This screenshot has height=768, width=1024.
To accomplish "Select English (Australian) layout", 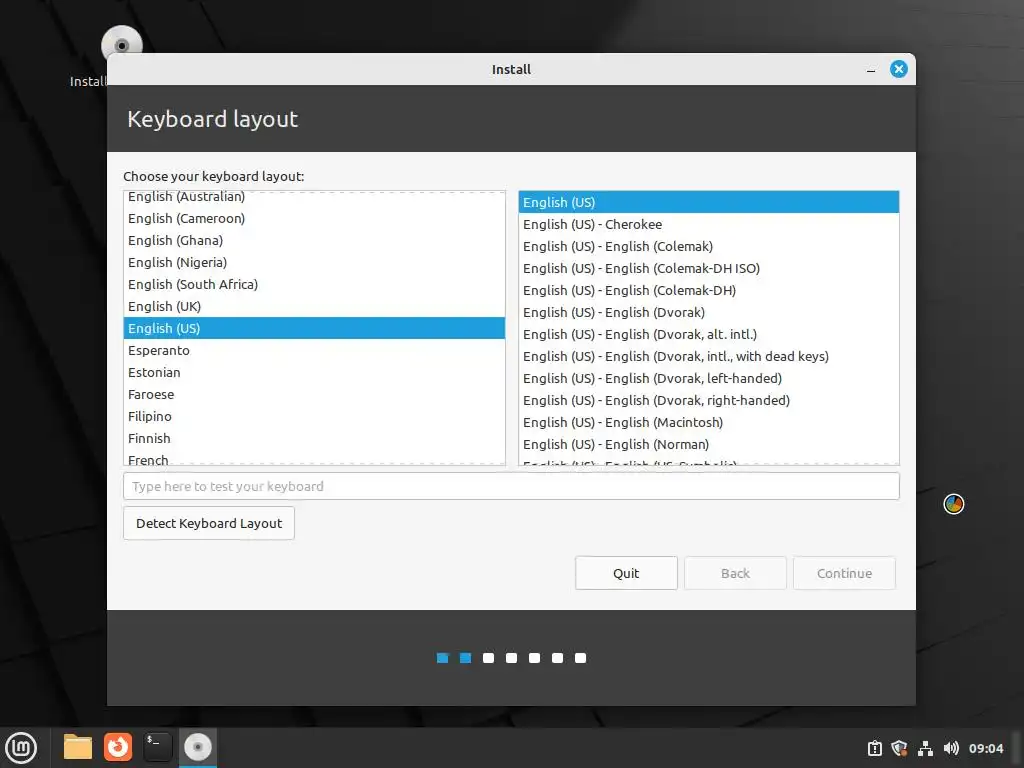I will pos(314,197).
